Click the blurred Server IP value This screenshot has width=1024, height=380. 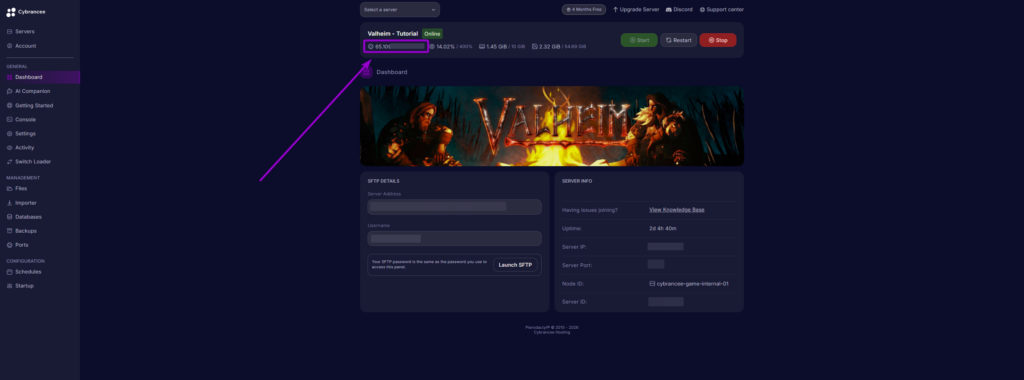[665, 247]
